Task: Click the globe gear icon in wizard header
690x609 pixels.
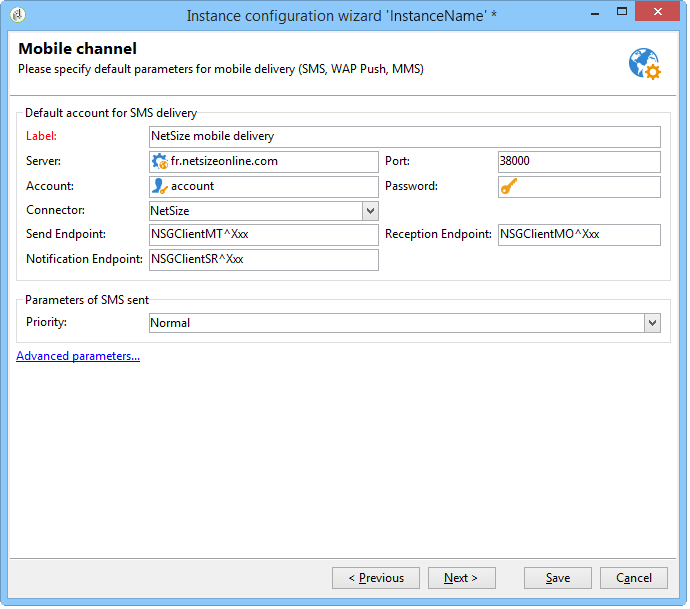Action: [645, 64]
